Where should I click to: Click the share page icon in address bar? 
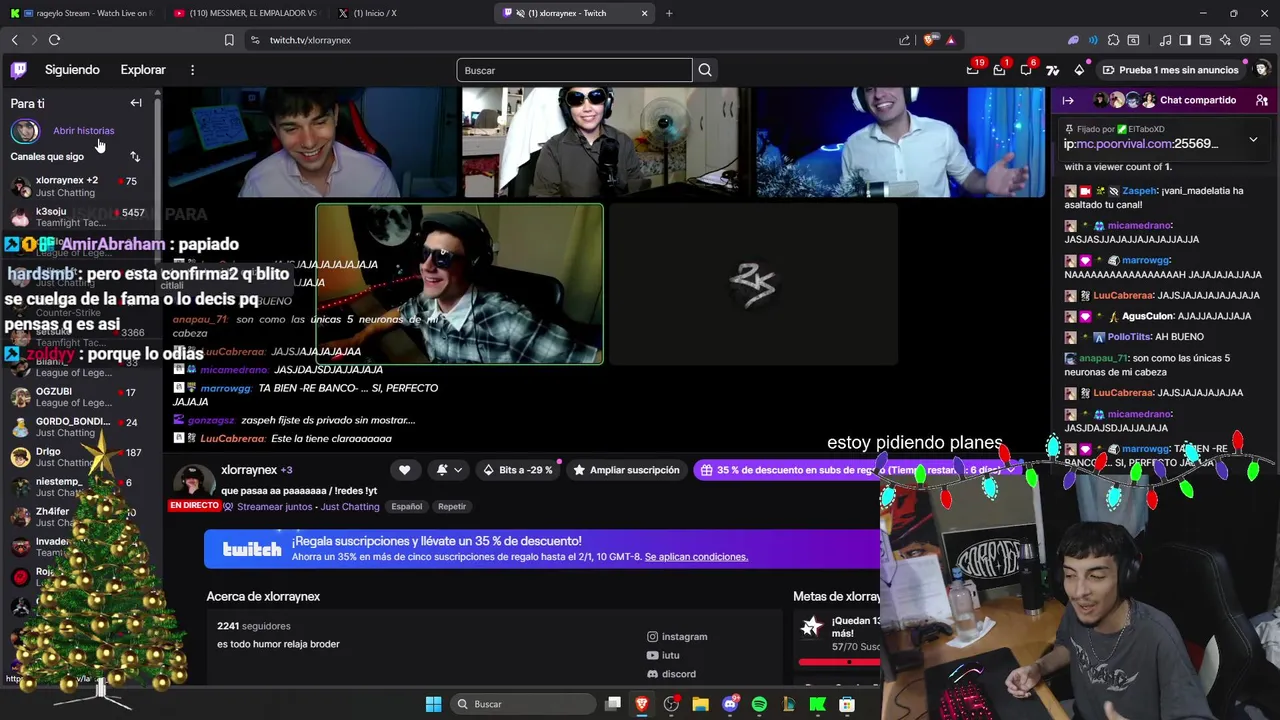coord(904,40)
